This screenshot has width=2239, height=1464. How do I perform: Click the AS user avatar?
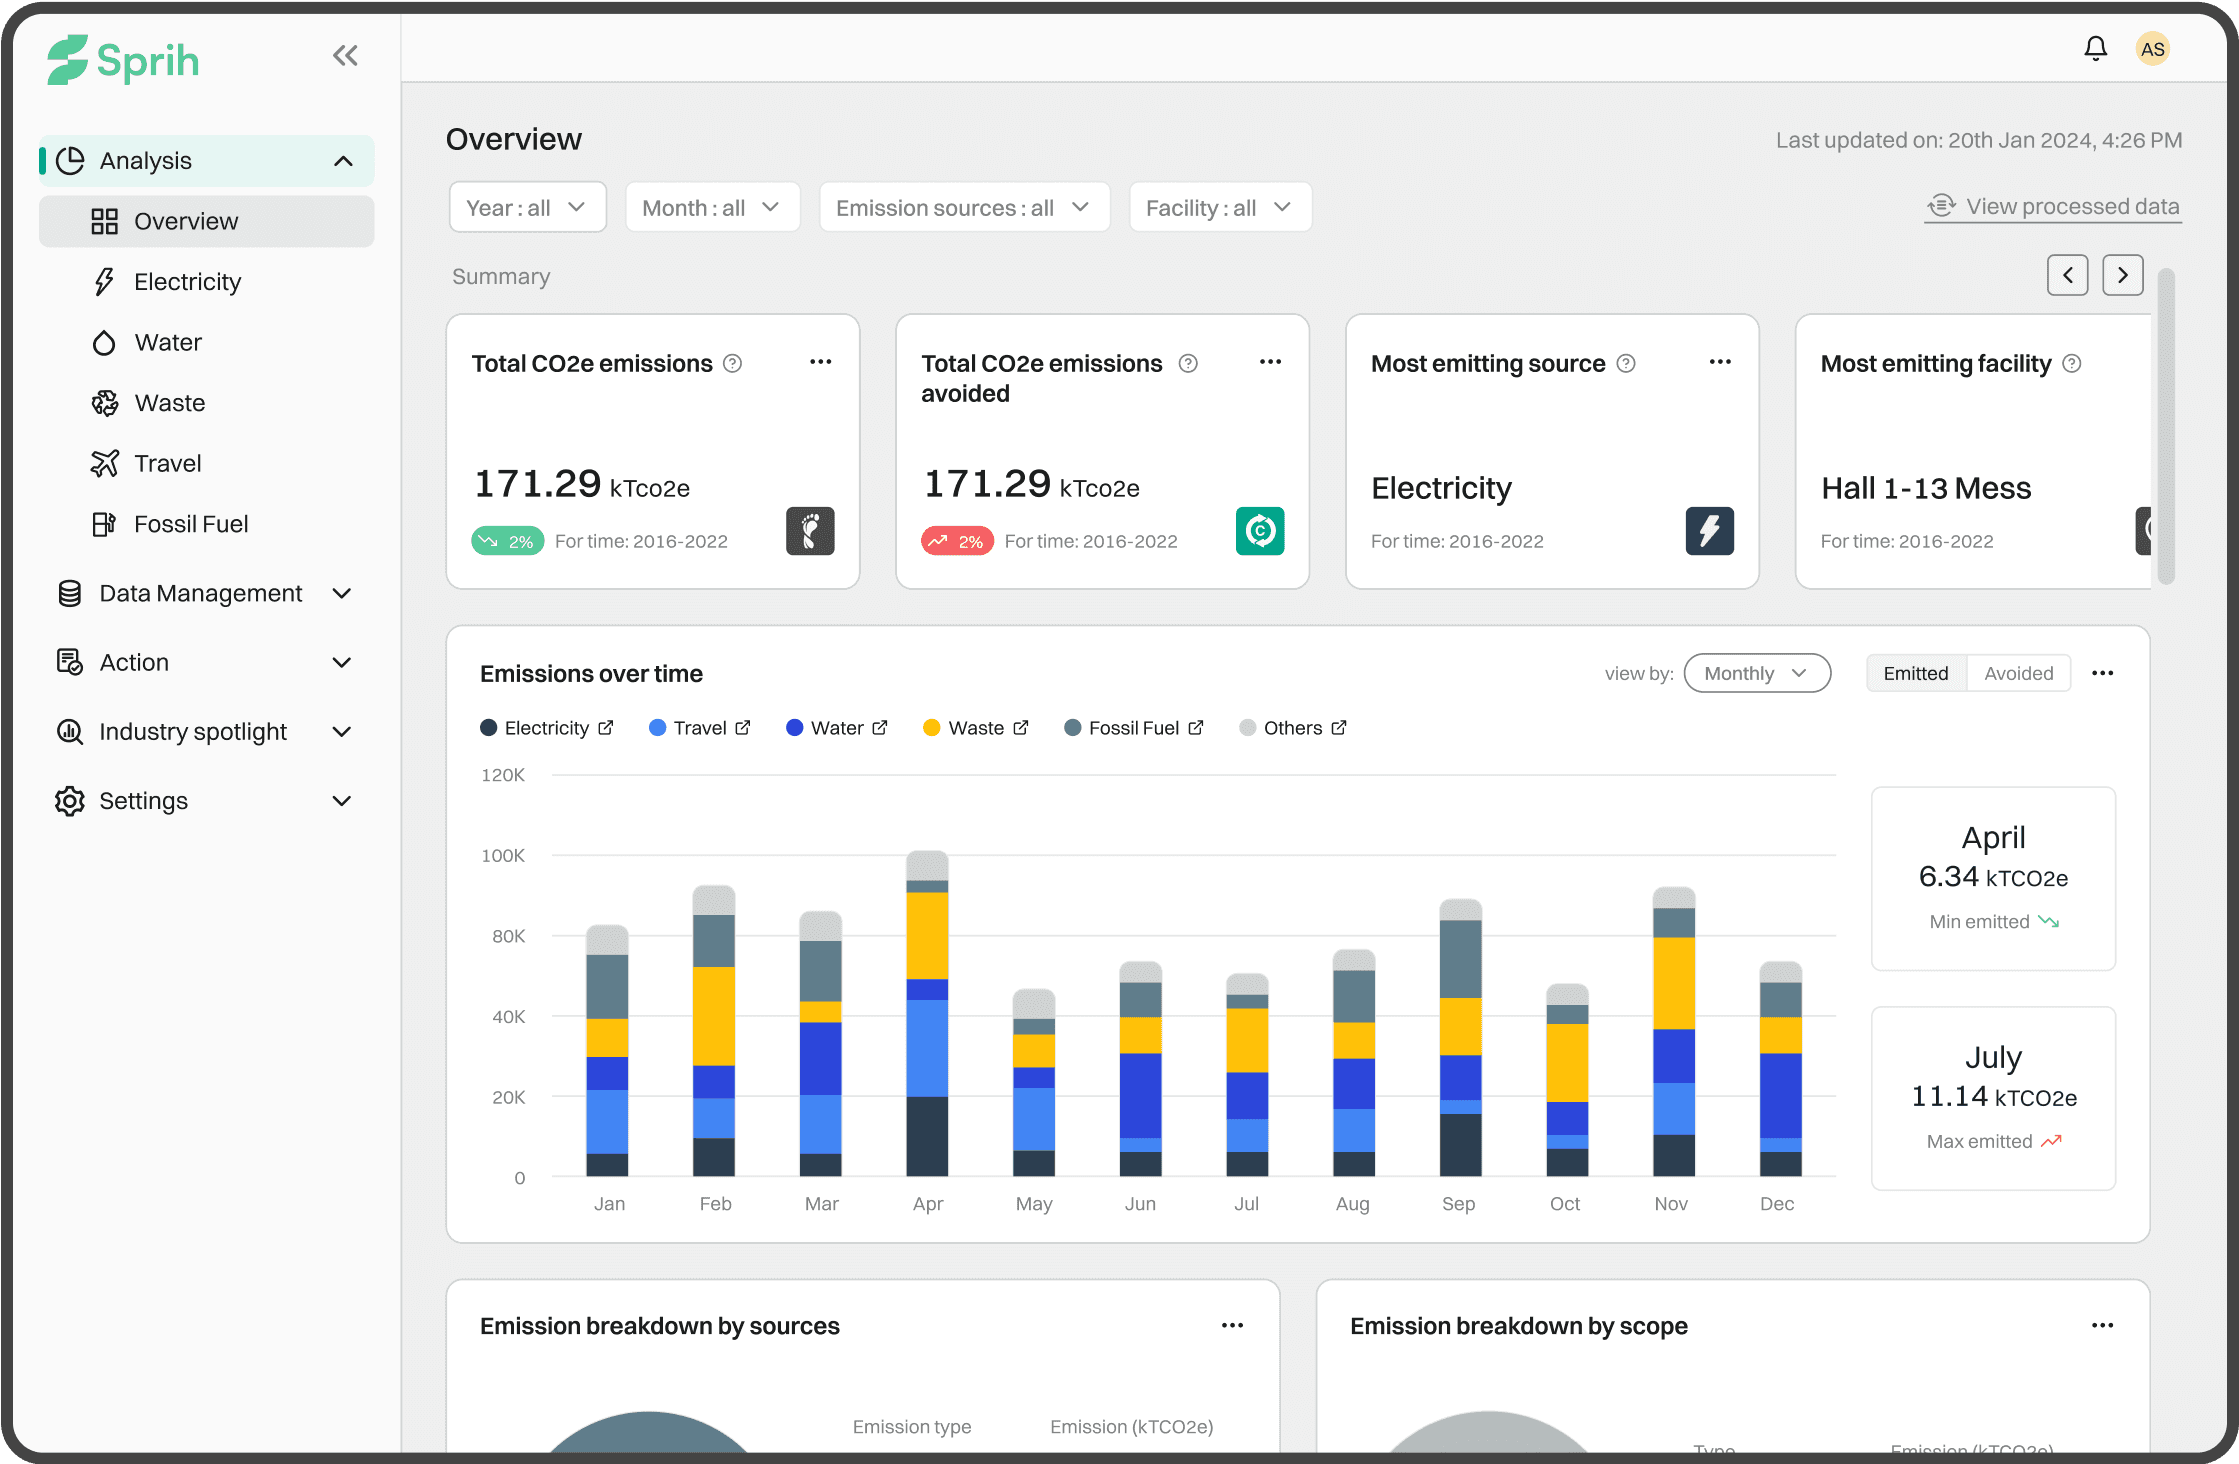pos(2152,49)
